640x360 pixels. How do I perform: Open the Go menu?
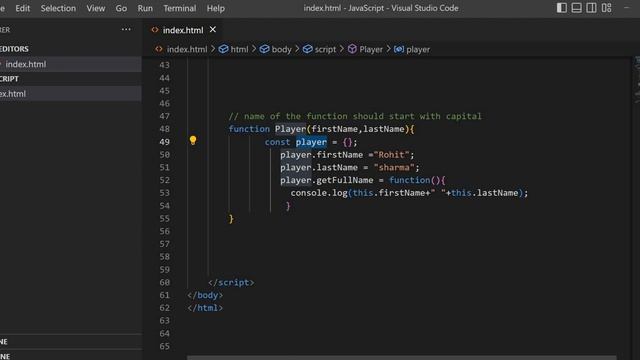tap(121, 8)
